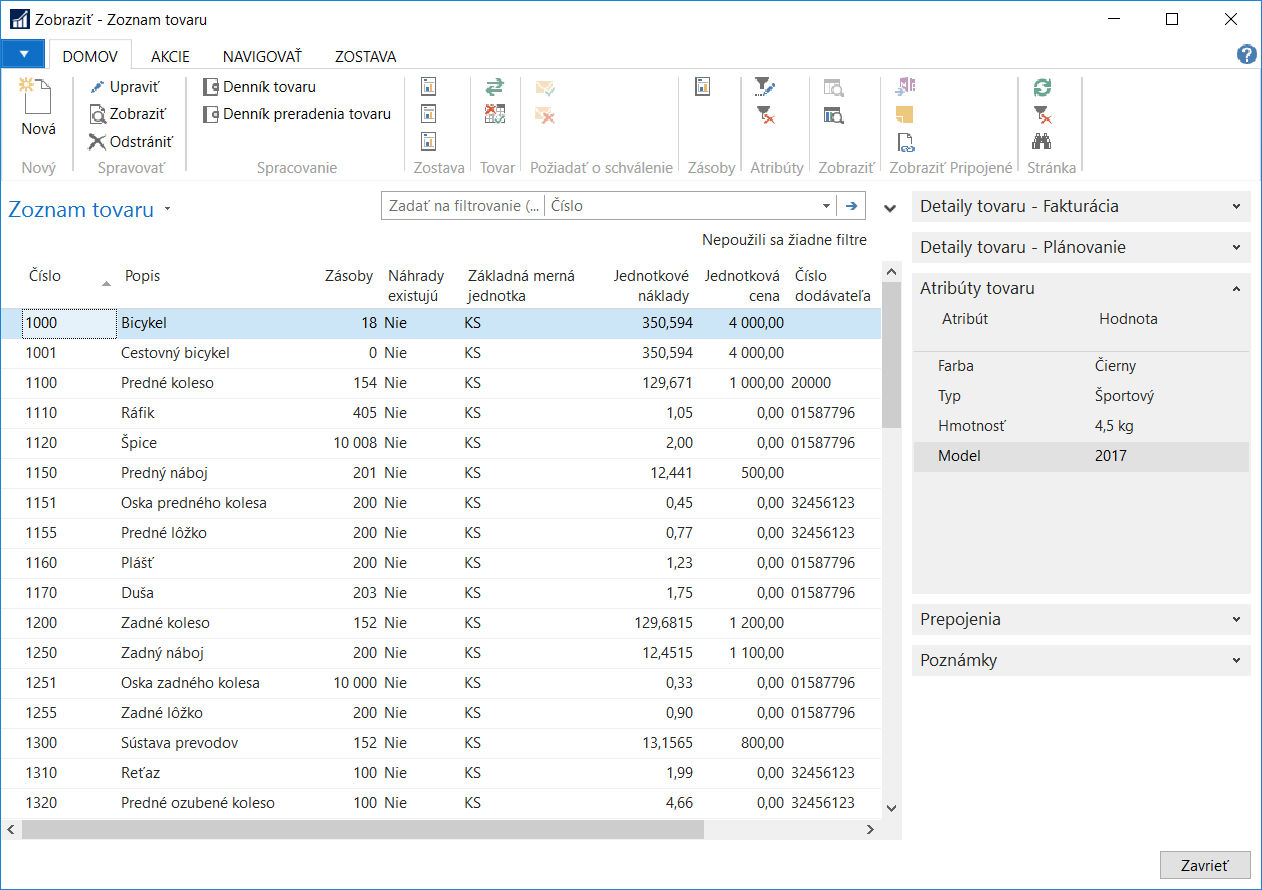Screen dimensions: 1262x890
Task: Click the Predné koleso item
Action: pos(440,383)
